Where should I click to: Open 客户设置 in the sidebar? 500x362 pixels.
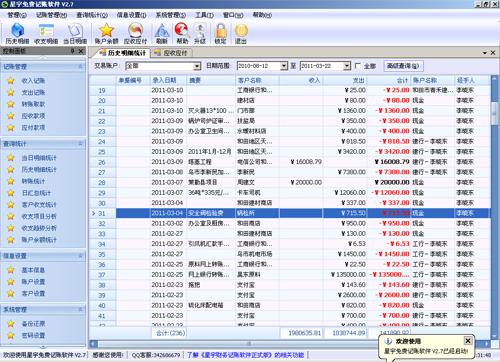click(x=33, y=293)
